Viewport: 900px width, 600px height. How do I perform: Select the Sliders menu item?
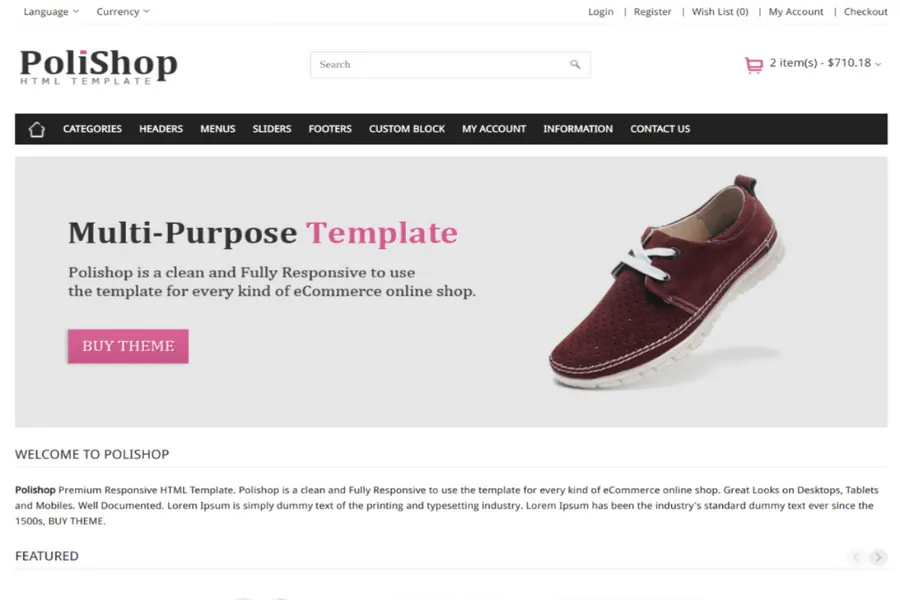coord(272,129)
